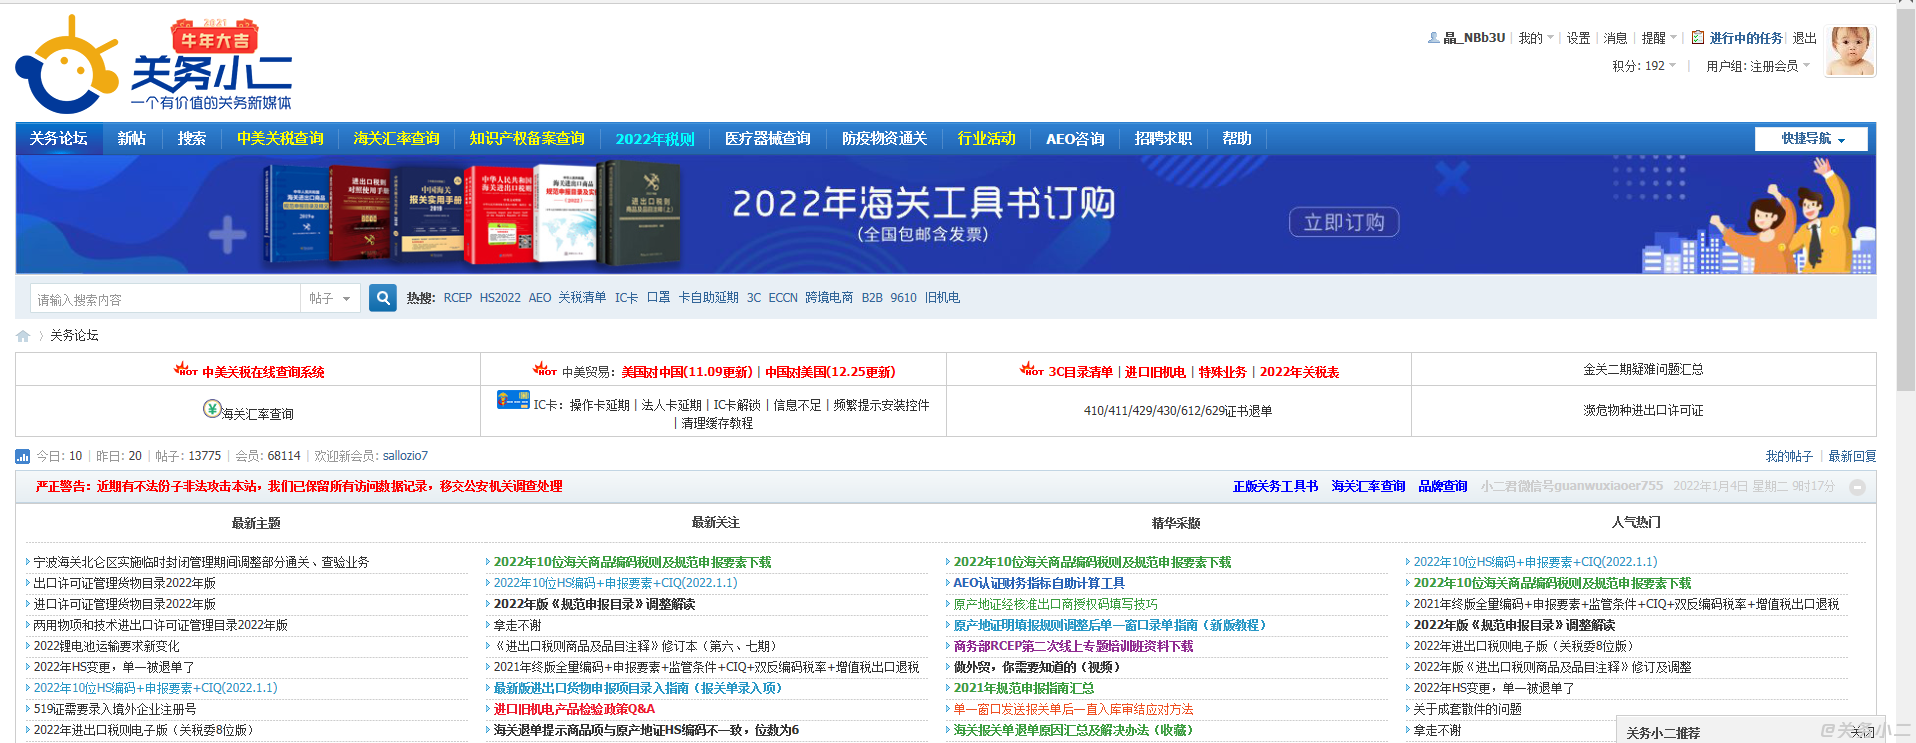Open the 新帖 nav item
The image size is (1916, 743).
point(132,139)
